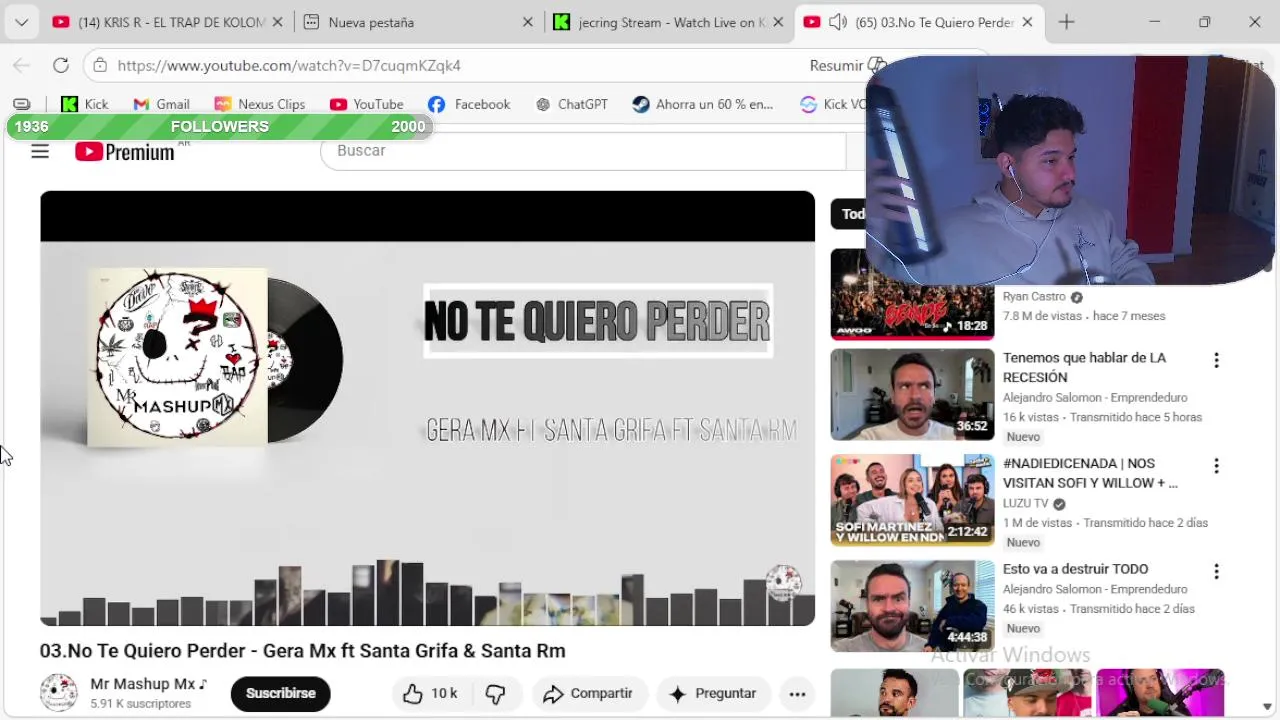Open Ryan Castro channel name link
Image resolution: width=1280 pixels, height=720 pixels.
pos(1034,296)
